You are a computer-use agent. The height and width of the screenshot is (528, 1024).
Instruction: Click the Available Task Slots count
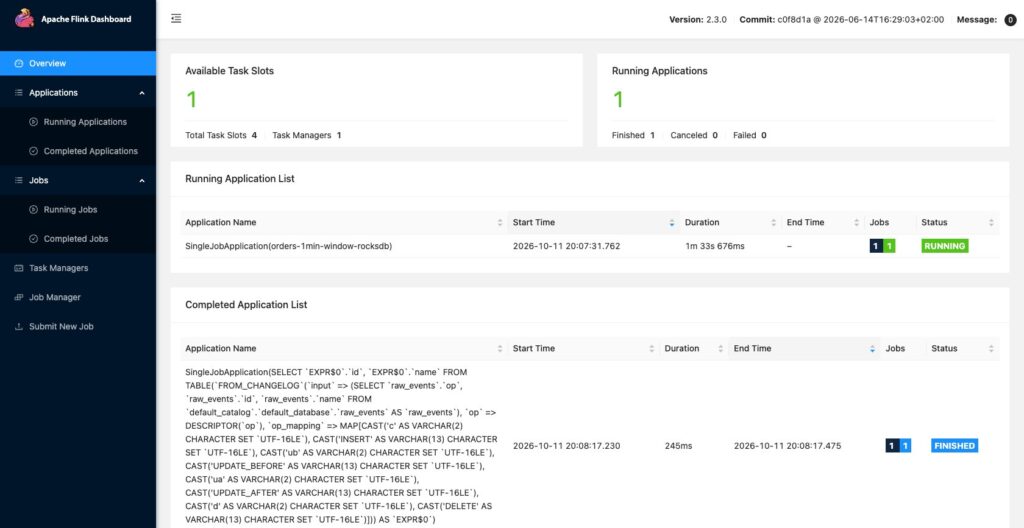pos(191,99)
